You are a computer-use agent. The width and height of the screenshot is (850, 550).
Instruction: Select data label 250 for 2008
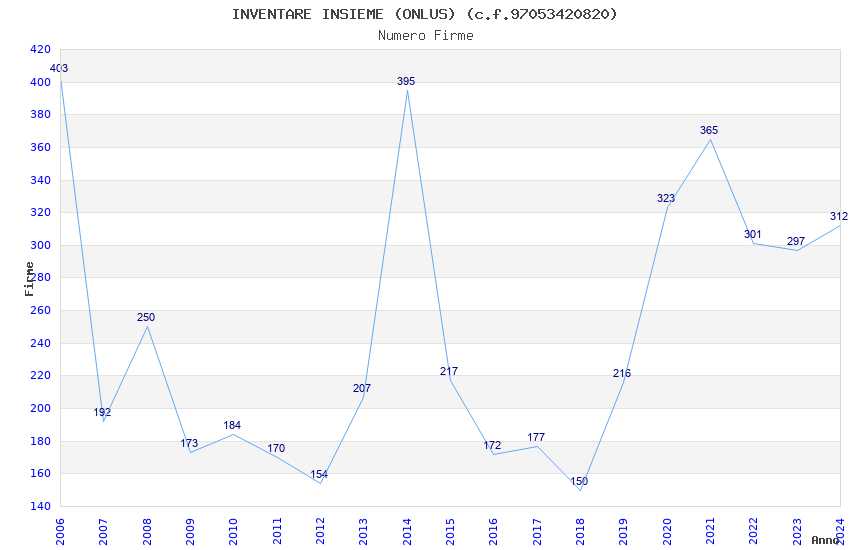click(x=146, y=317)
